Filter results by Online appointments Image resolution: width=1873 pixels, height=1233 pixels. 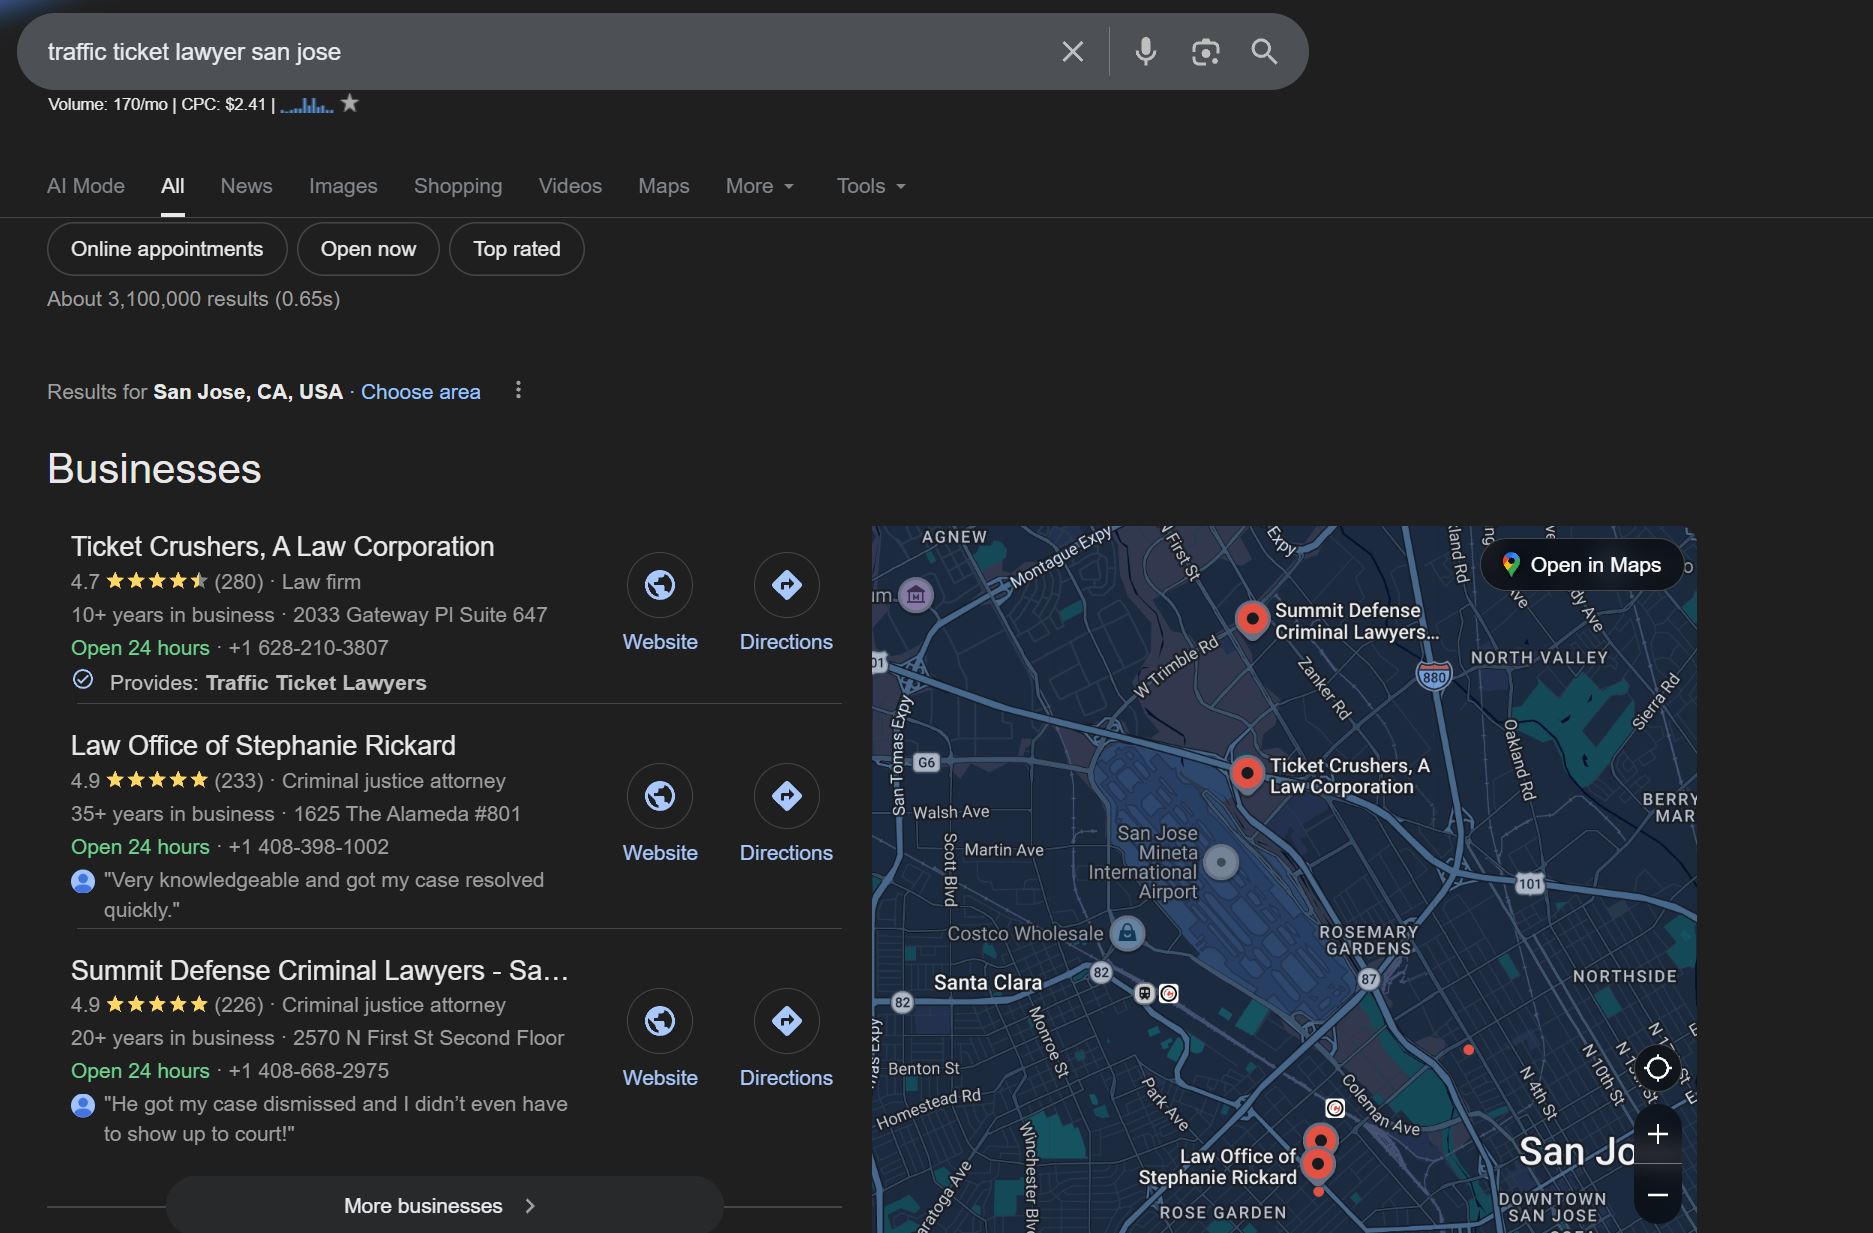(x=166, y=249)
